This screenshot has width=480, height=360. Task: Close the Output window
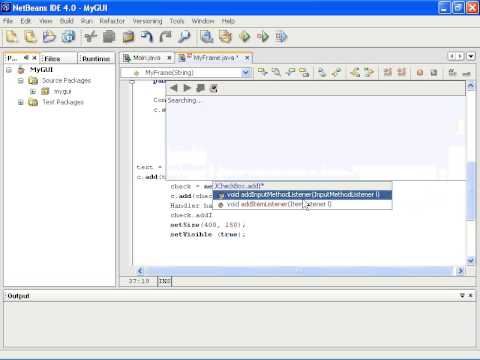pos(471,295)
